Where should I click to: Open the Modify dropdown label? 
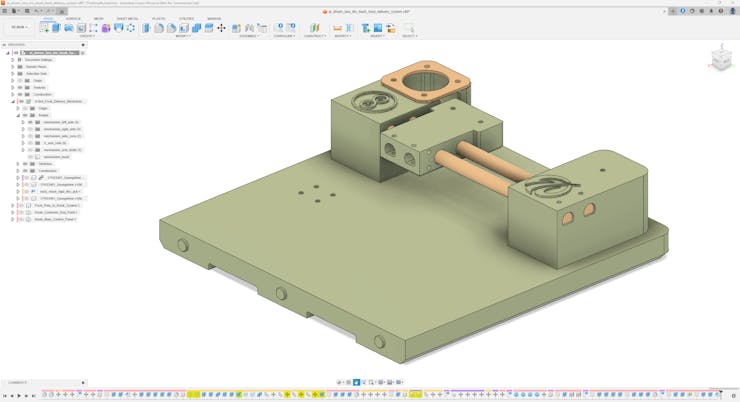pyautogui.click(x=183, y=36)
